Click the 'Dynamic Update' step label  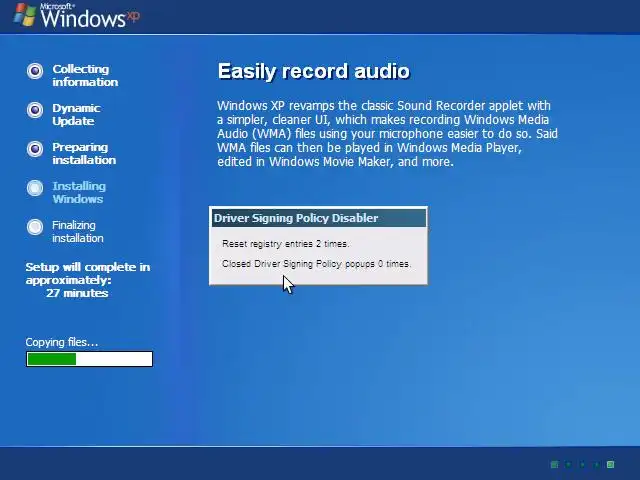76,115
